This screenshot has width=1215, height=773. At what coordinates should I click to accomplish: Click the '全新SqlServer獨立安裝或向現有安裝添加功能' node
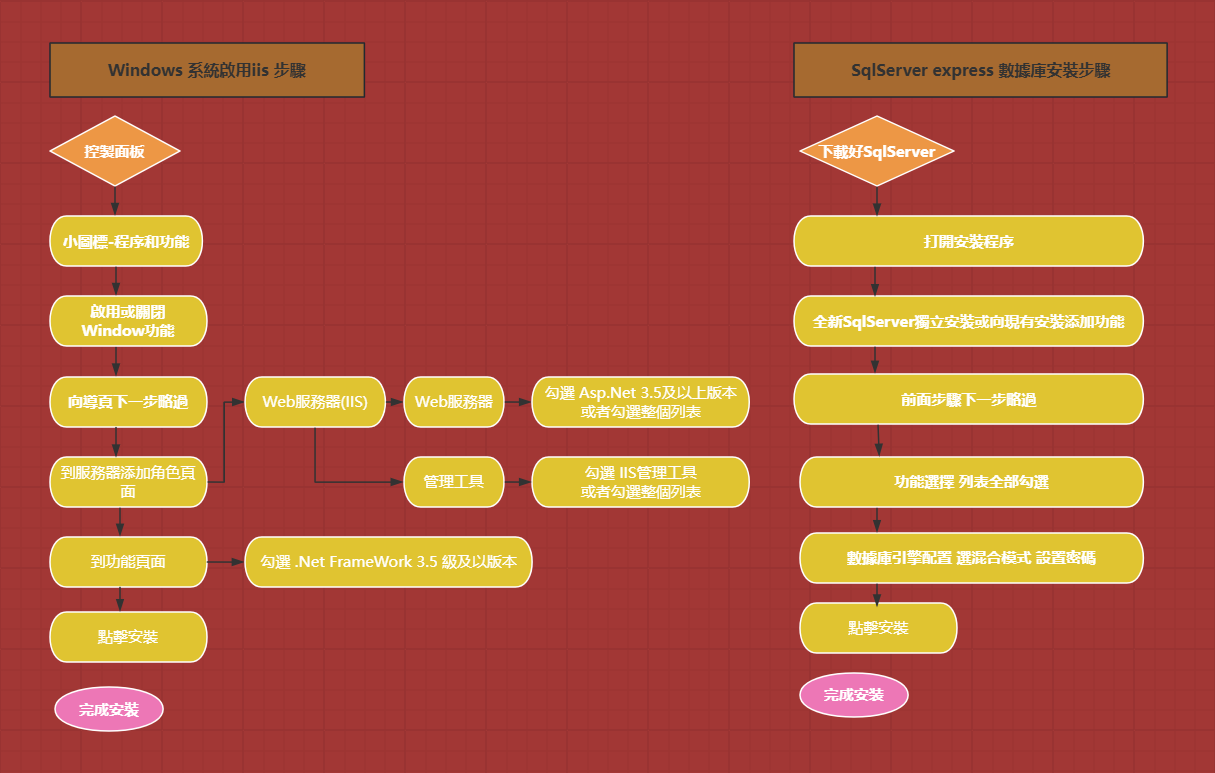pos(968,321)
